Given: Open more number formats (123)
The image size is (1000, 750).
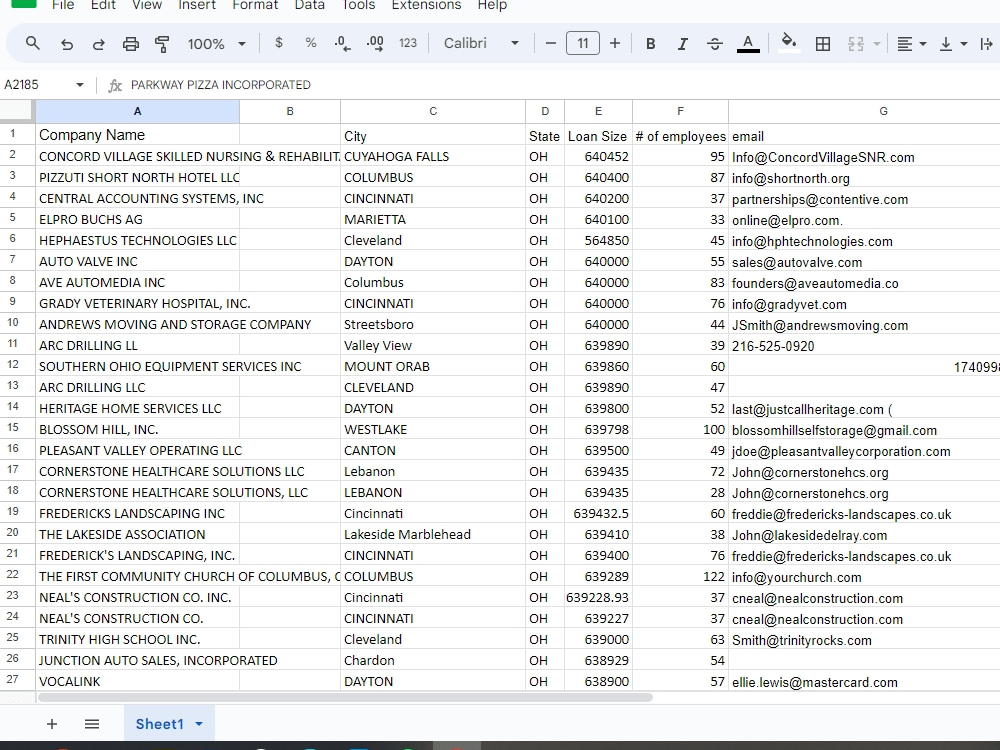Looking at the screenshot, I should [x=408, y=43].
